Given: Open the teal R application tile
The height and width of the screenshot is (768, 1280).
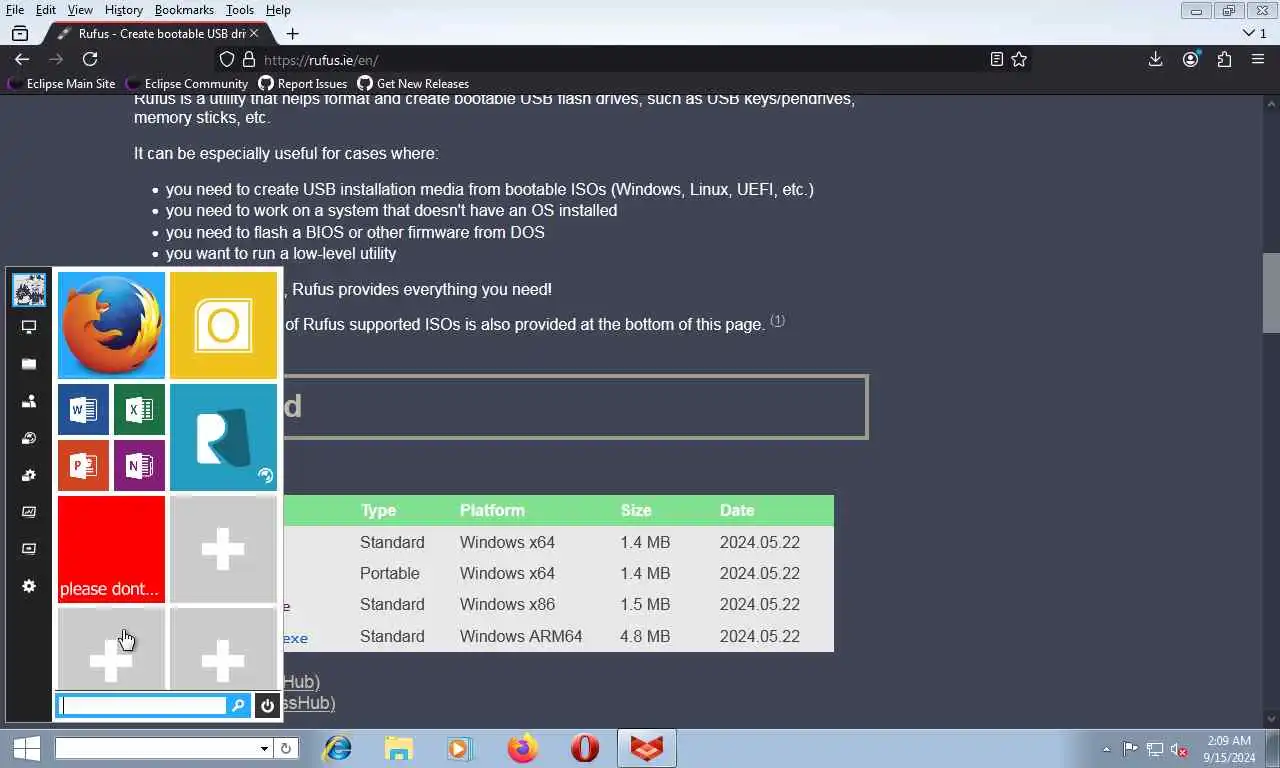Looking at the screenshot, I should (223, 437).
